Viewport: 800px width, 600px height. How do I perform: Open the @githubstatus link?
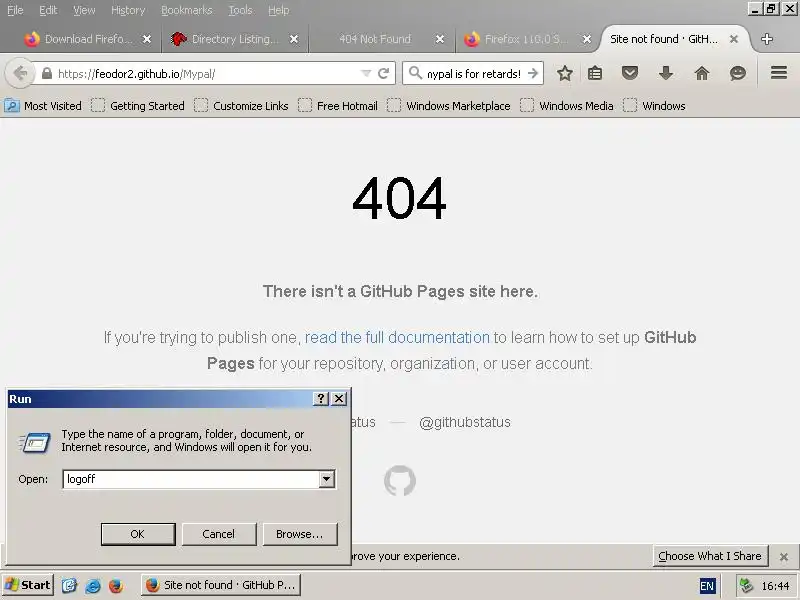pyautogui.click(x=464, y=422)
